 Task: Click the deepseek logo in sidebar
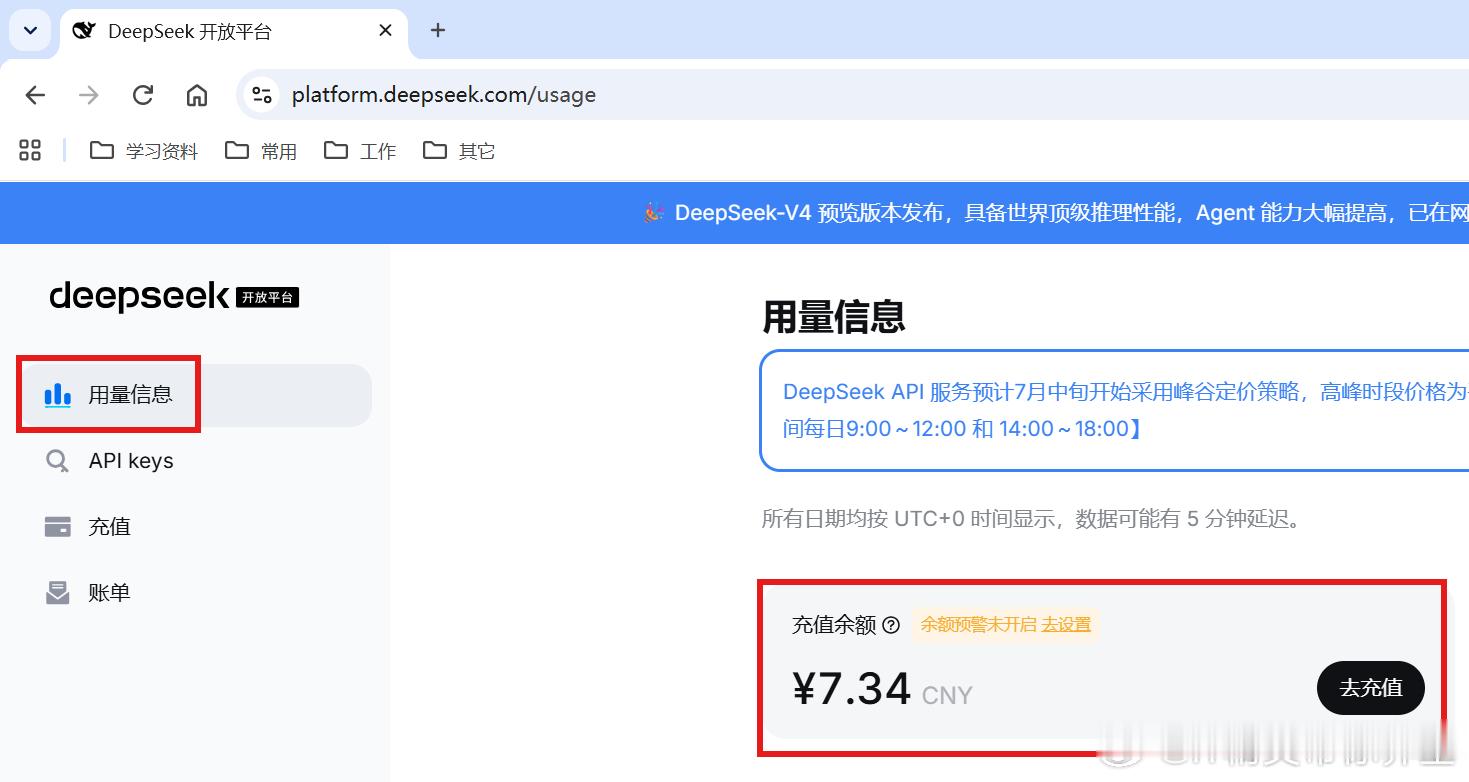(x=139, y=296)
